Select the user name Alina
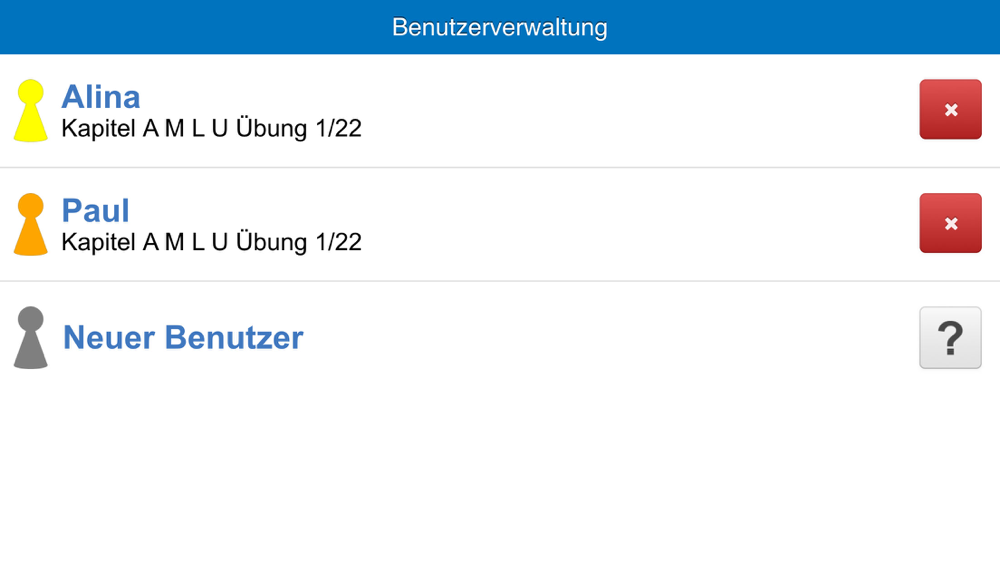1000x563 pixels. 101,97
